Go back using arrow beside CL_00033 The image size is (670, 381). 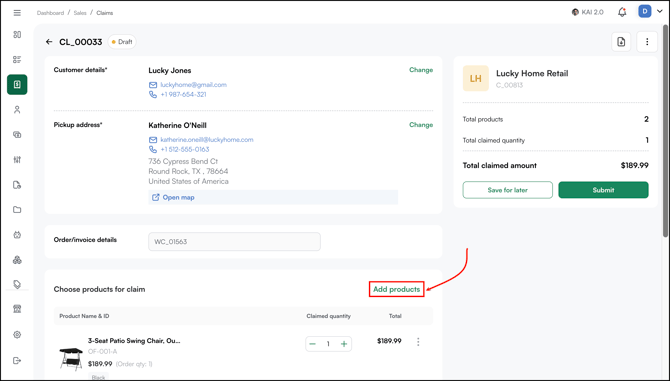click(x=49, y=42)
